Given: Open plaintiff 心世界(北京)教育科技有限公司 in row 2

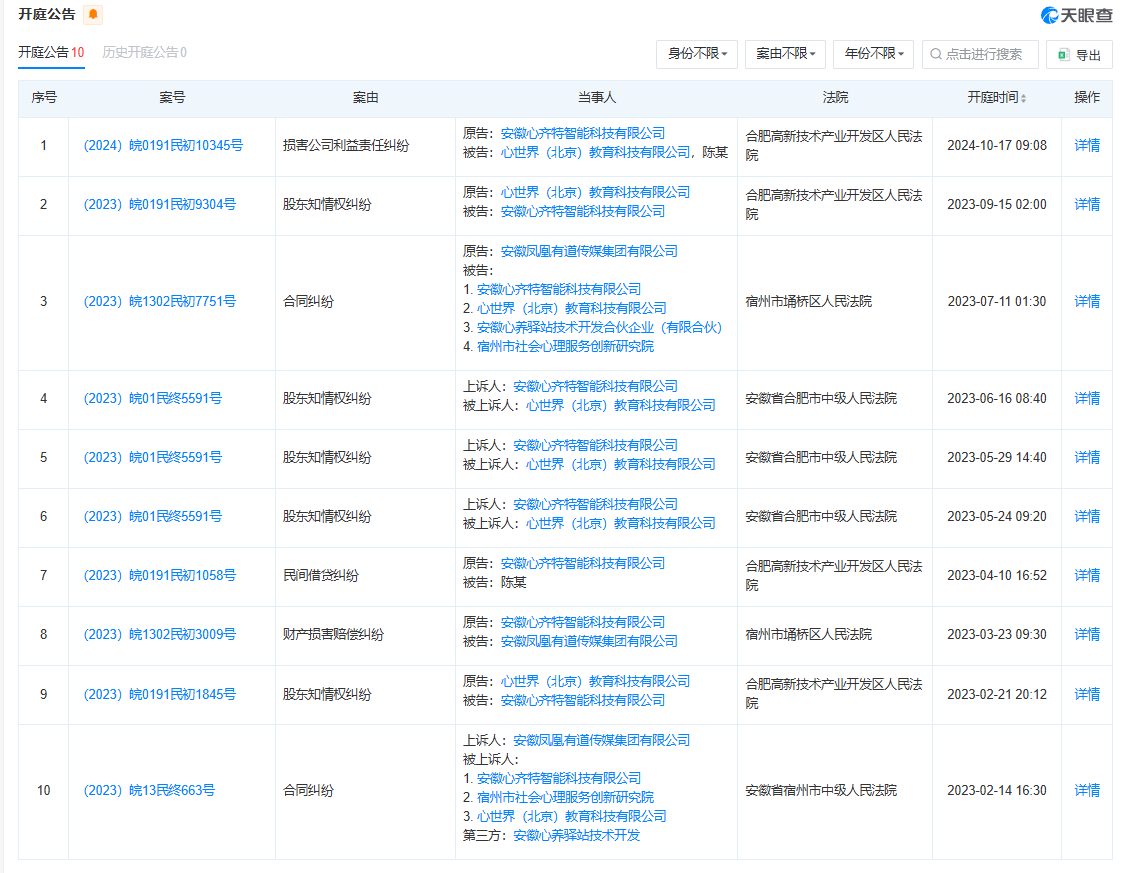Looking at the screenshot, I should tap(595, 192).
